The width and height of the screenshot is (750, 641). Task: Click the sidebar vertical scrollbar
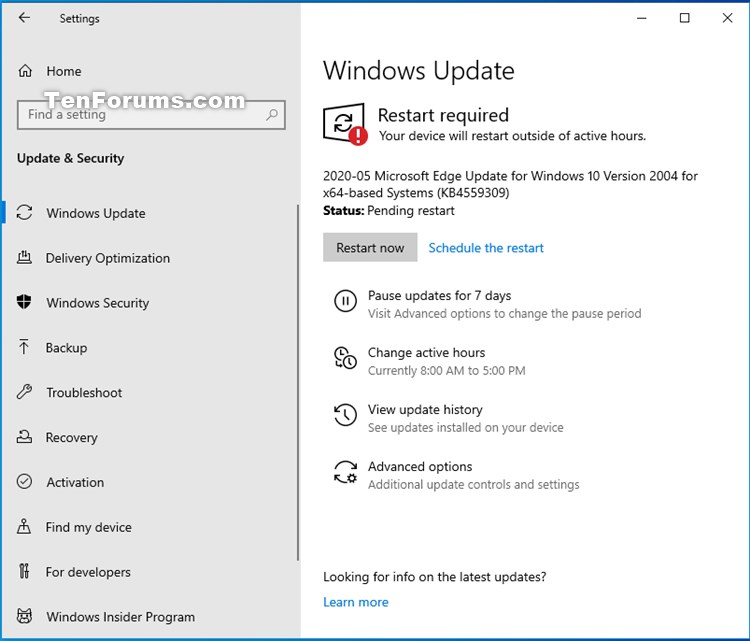(298, 383)
